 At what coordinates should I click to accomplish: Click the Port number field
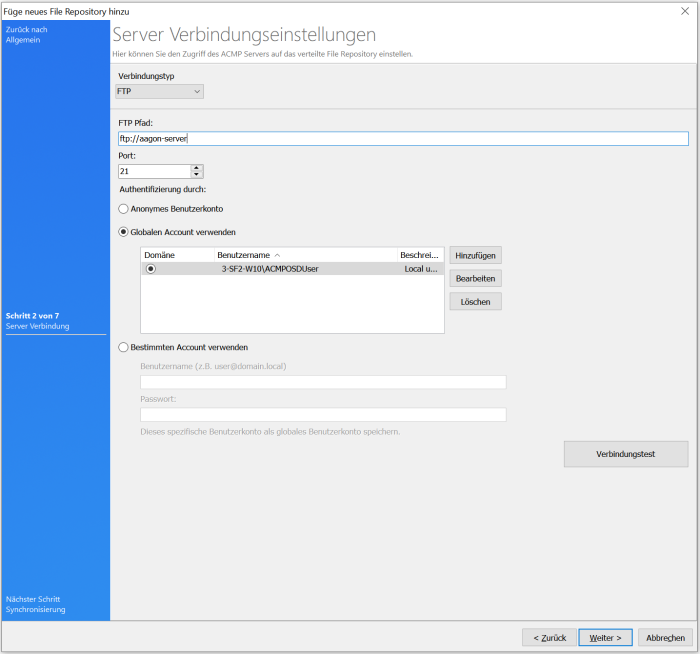click(153, 172)
